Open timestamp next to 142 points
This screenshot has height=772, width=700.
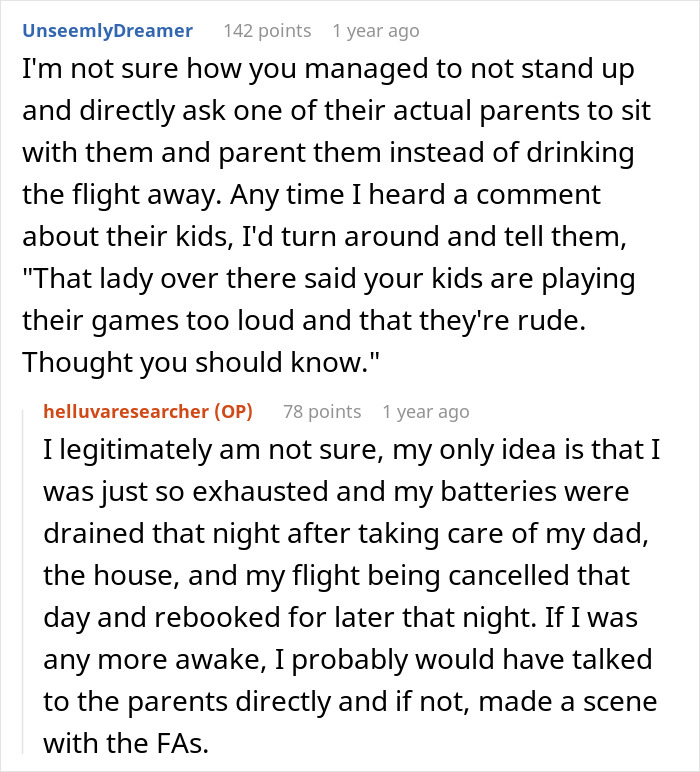pyautogui.click(x=376, y=31)
